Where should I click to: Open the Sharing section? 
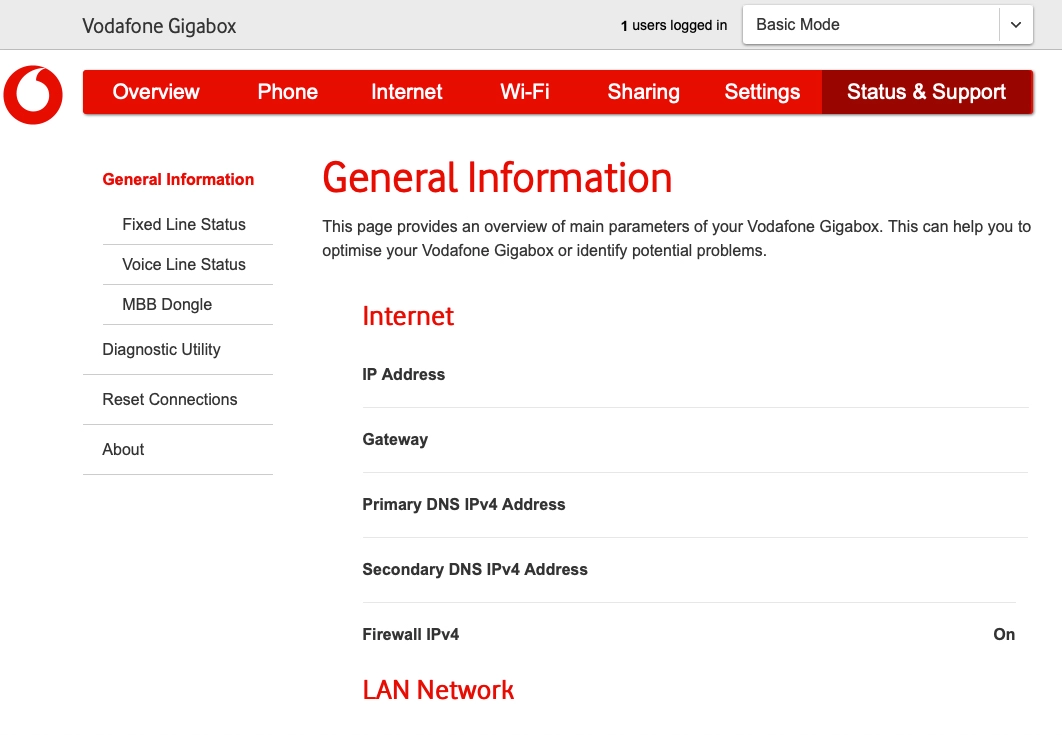(643, 91)
